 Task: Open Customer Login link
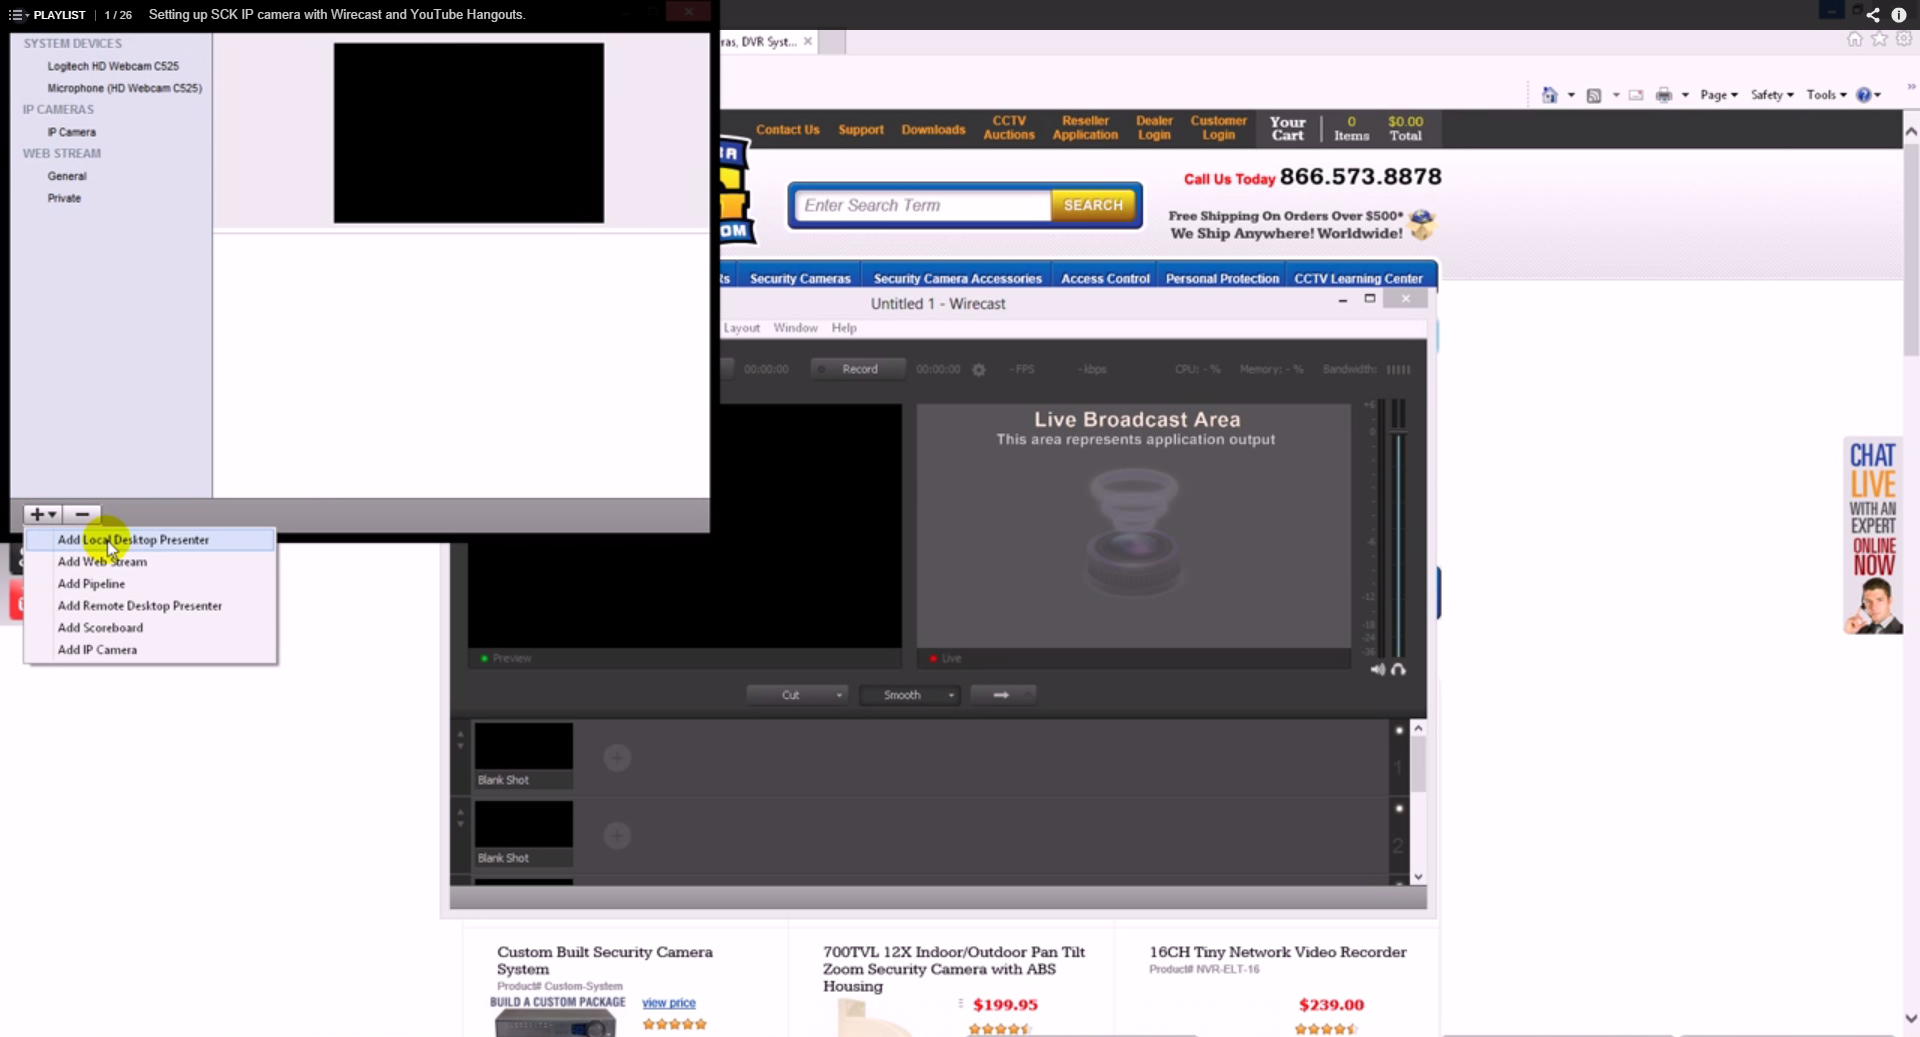[1218, 128]
